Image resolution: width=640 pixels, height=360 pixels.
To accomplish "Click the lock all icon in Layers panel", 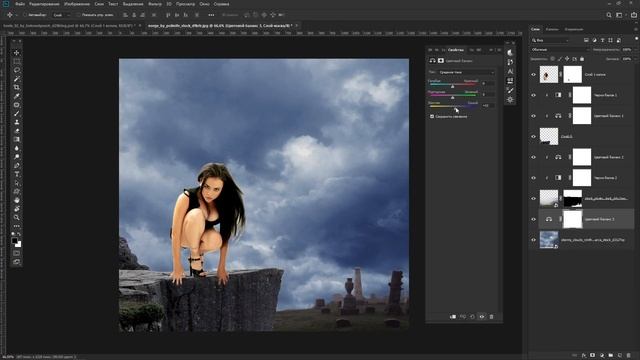I will click(x=582, y=59).
